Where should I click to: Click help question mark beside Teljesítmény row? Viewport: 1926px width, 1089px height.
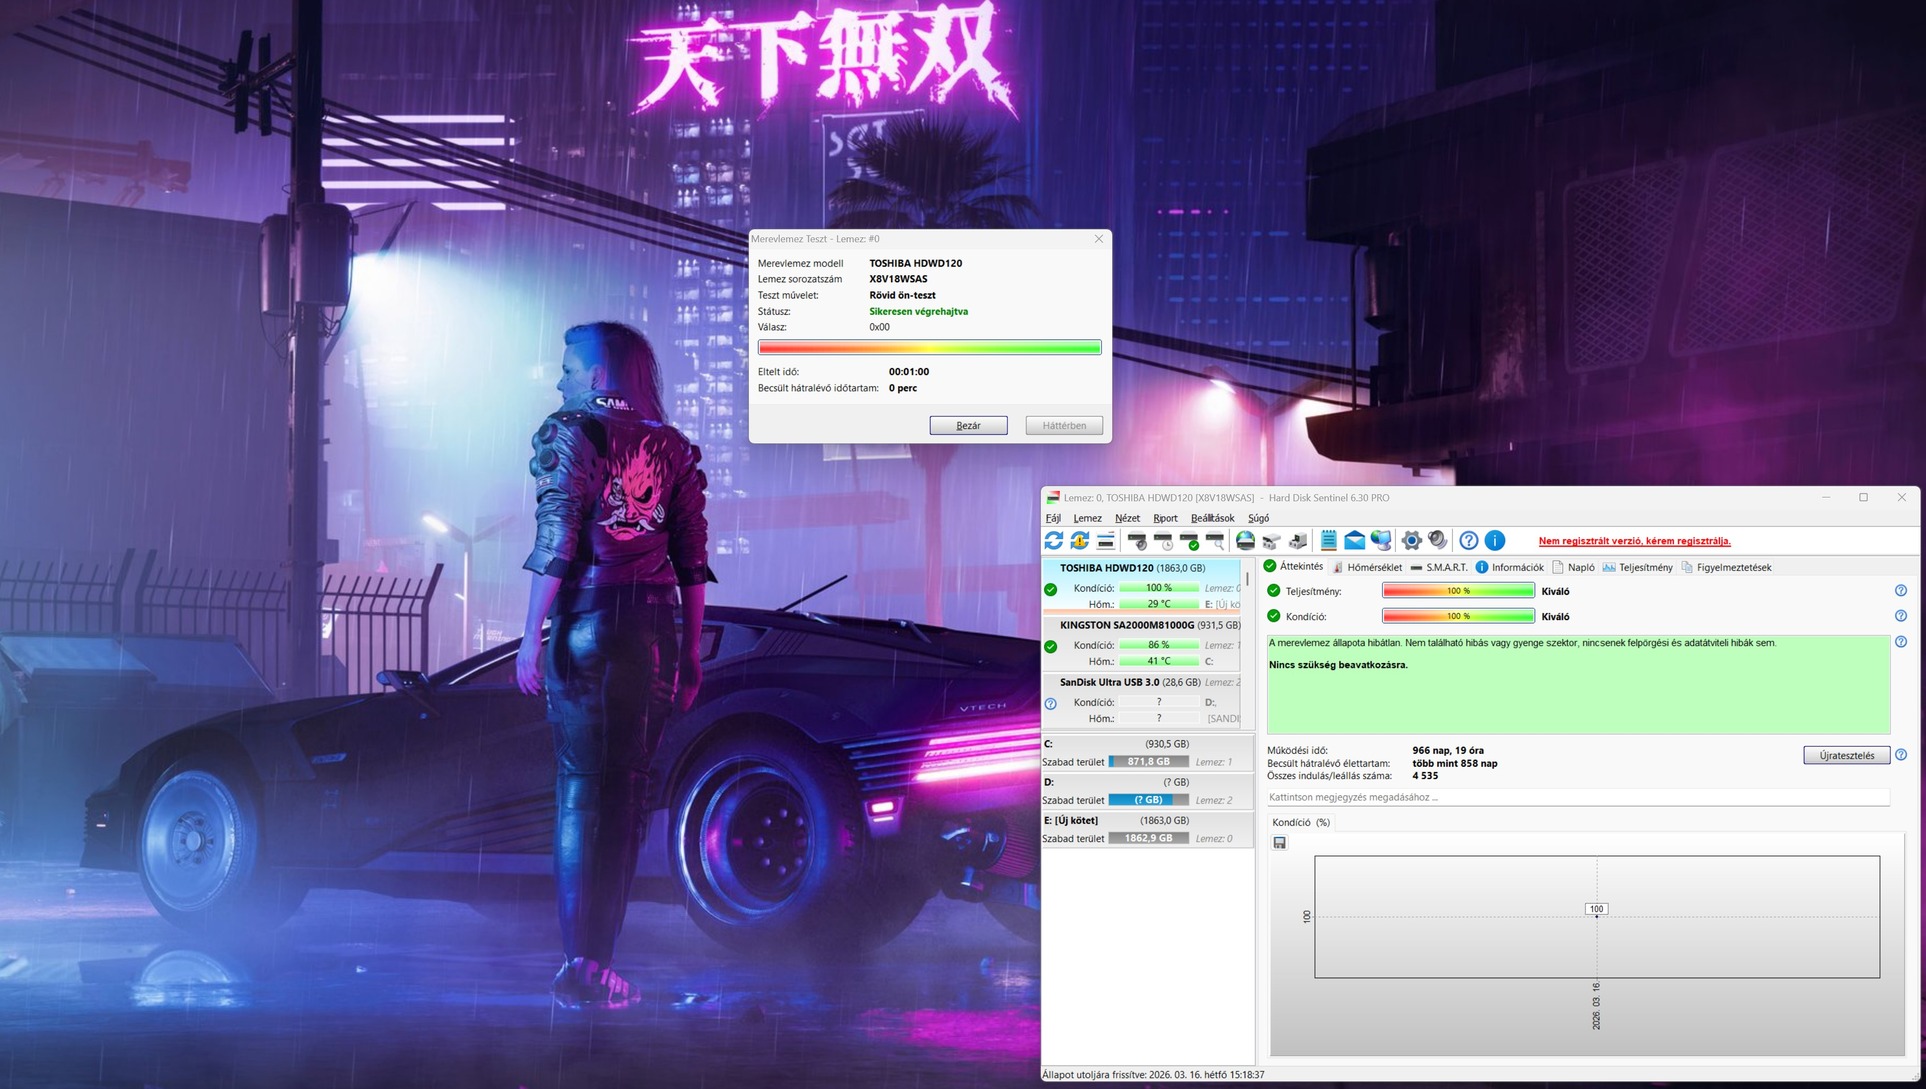click(1900, 591)
